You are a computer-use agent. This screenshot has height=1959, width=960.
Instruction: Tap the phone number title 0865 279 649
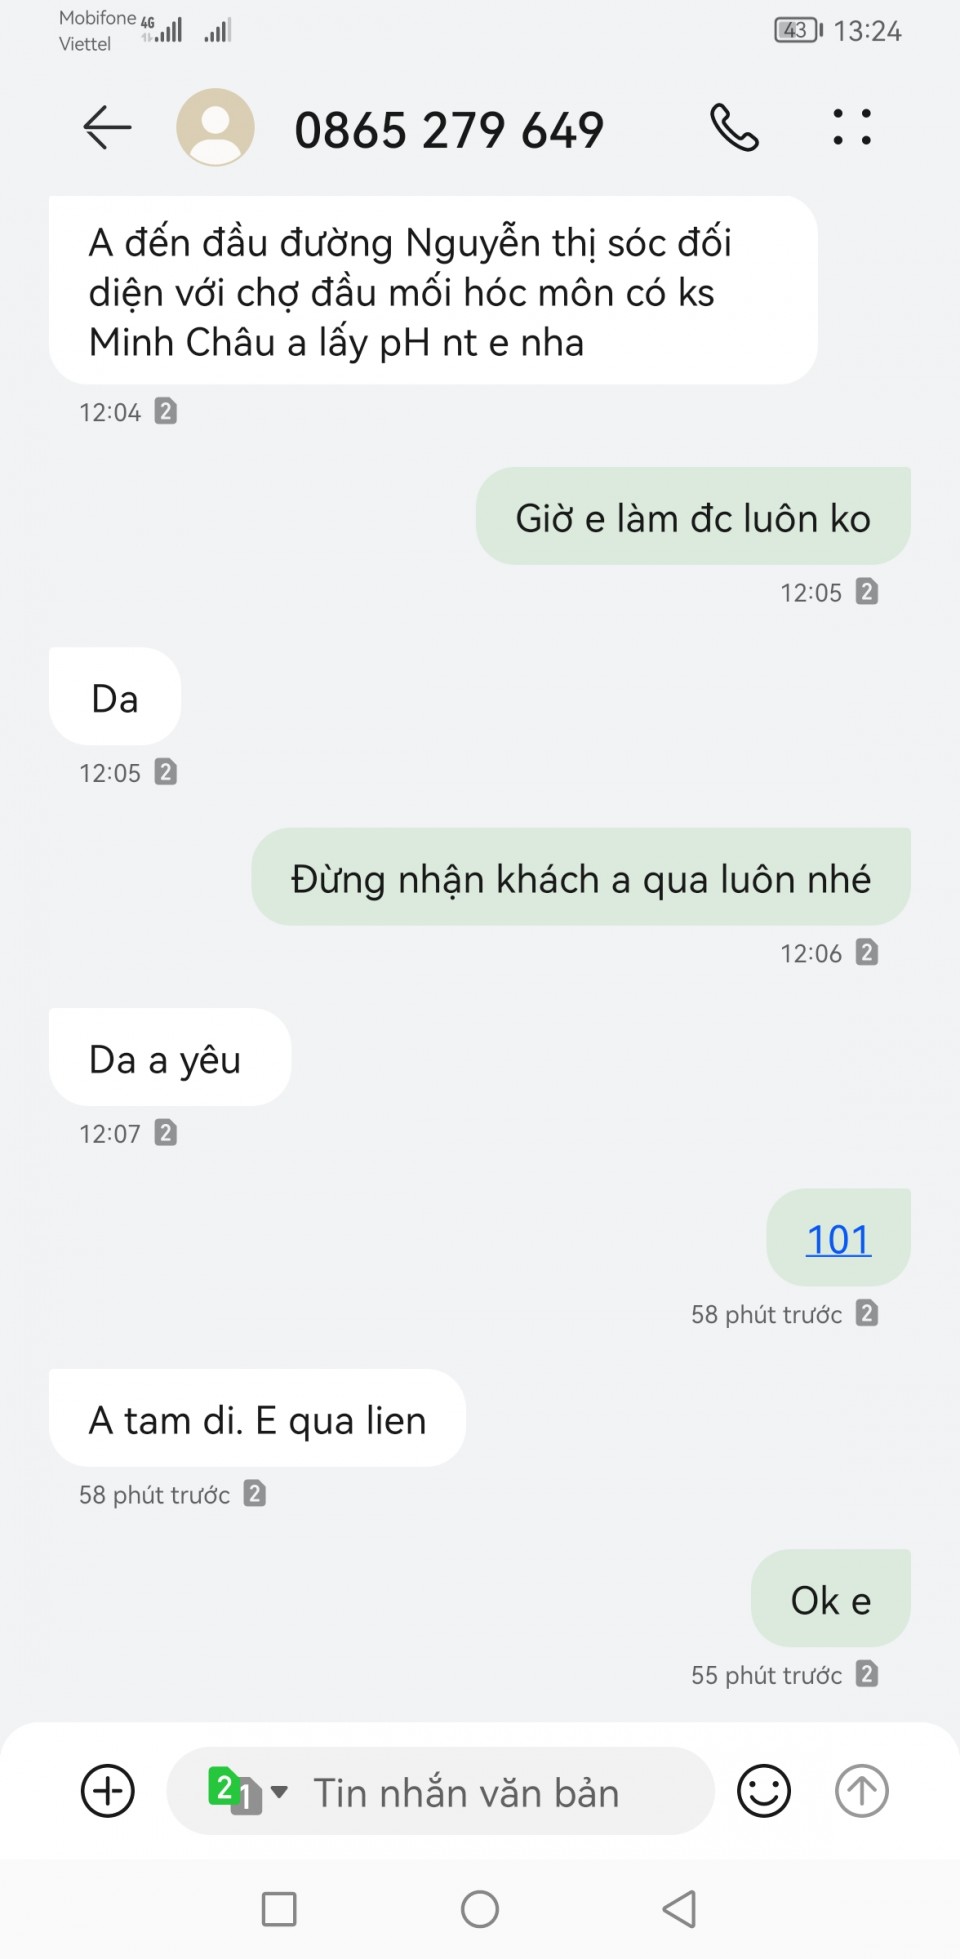(x=449, y=130)
